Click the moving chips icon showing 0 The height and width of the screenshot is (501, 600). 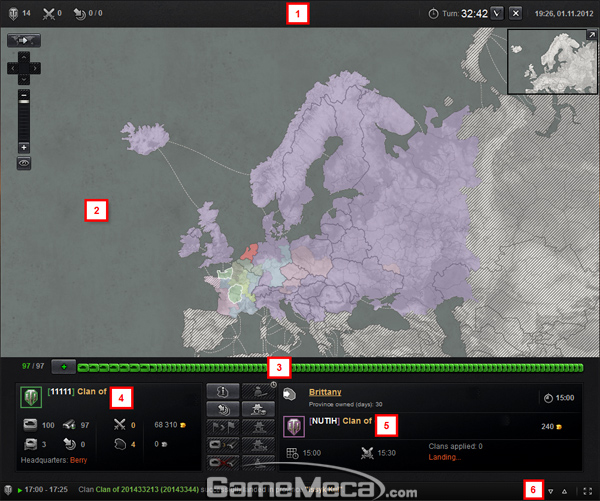coord(69,444)
